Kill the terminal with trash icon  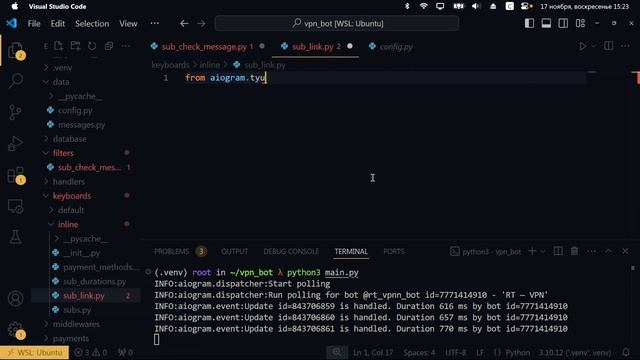pyautogui.click(x=574, y=251)
